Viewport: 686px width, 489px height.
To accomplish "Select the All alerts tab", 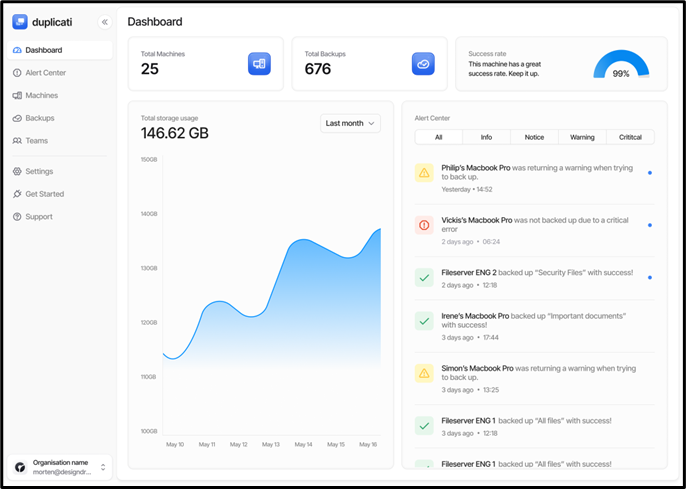I will [438, 137].
